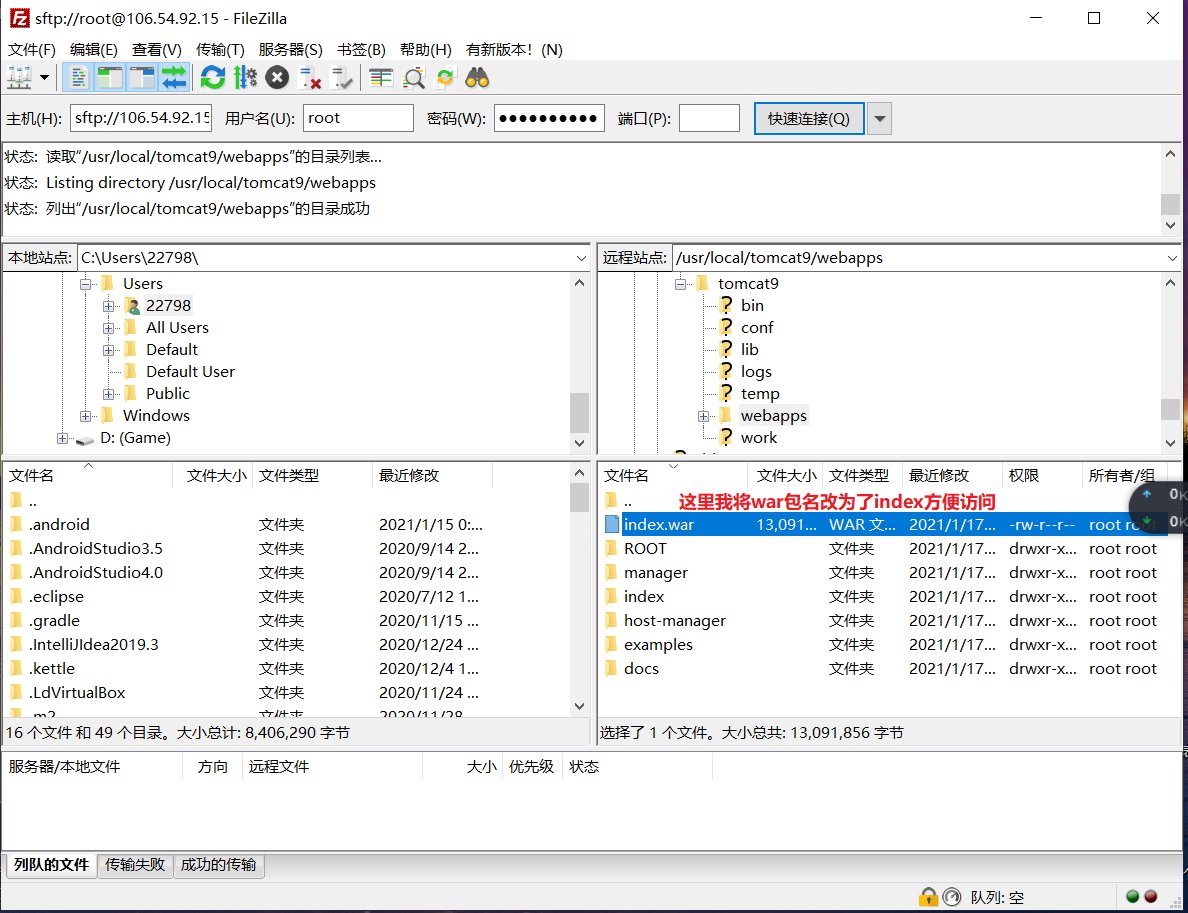Toggle remote directory tree display
This screenshot has width=1188, height=913.
(x=142, y=78)
